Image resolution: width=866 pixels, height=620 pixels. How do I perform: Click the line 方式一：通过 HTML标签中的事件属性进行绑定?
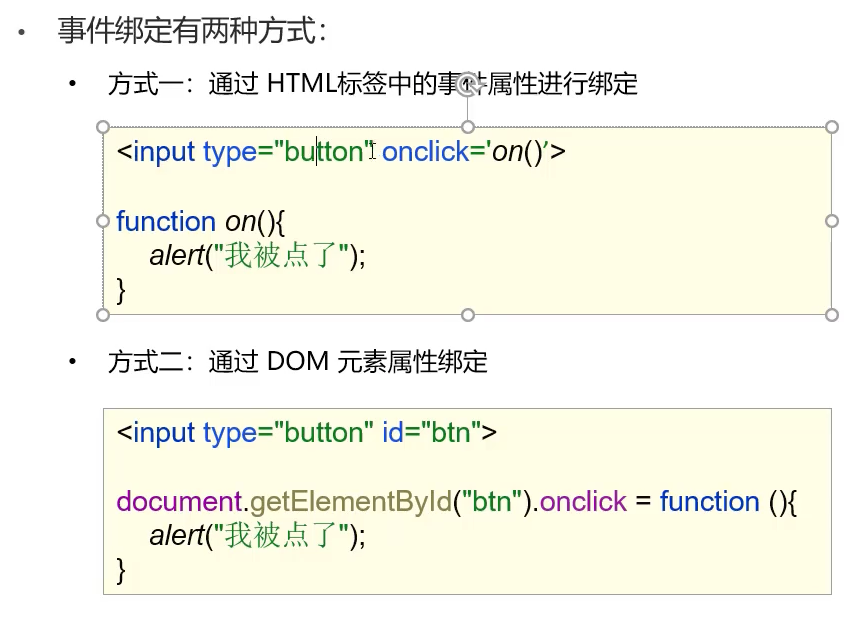click(x=373, y=84)
